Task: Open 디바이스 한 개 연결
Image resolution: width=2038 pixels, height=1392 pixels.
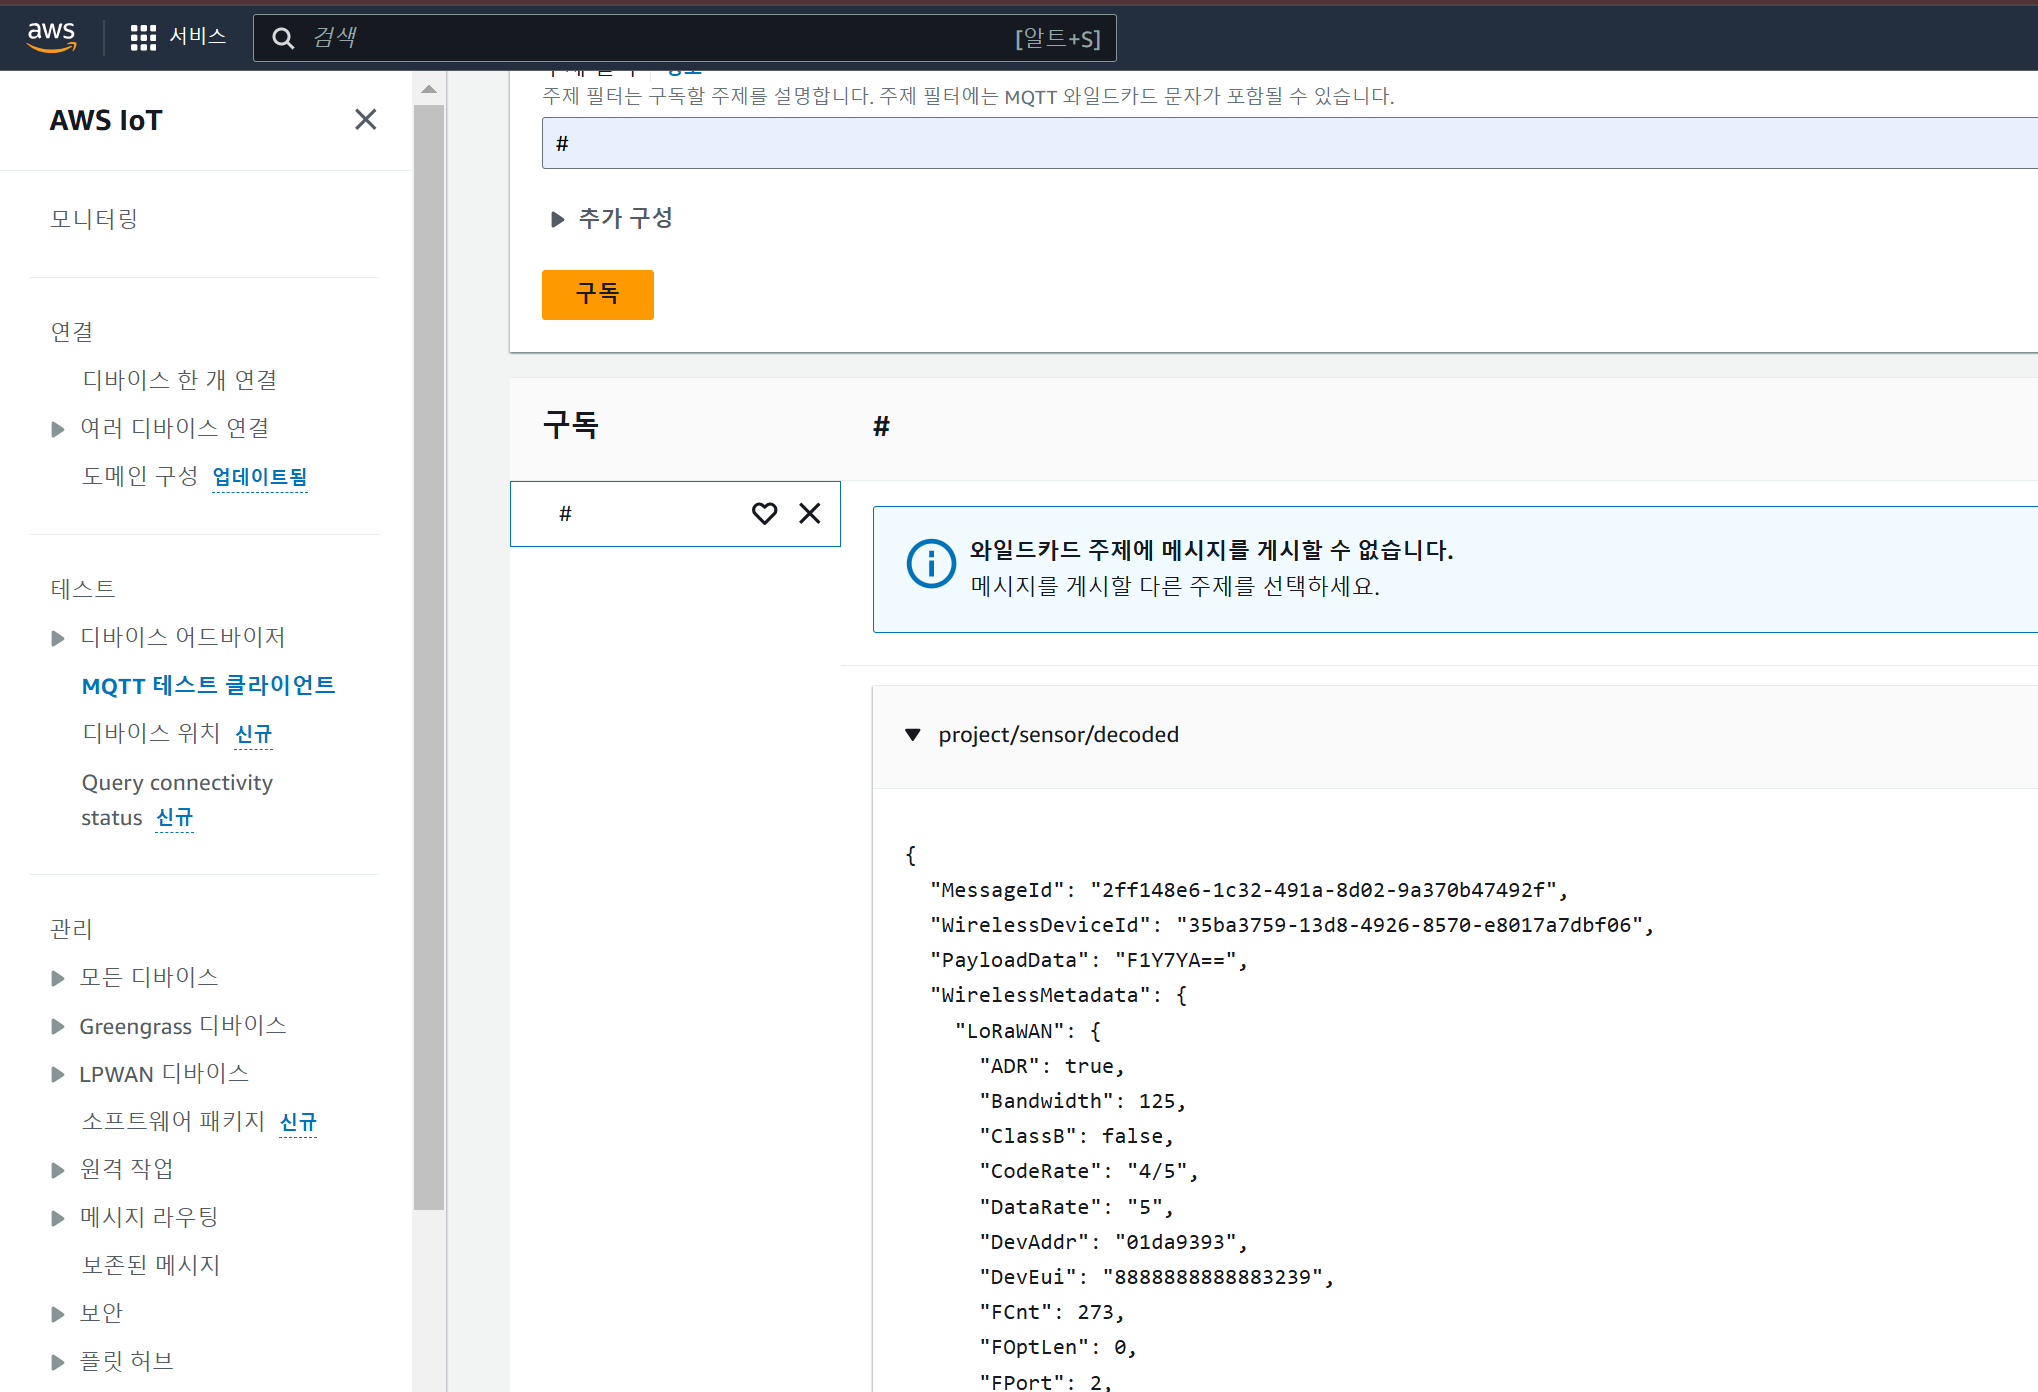Action: point(180,380)
